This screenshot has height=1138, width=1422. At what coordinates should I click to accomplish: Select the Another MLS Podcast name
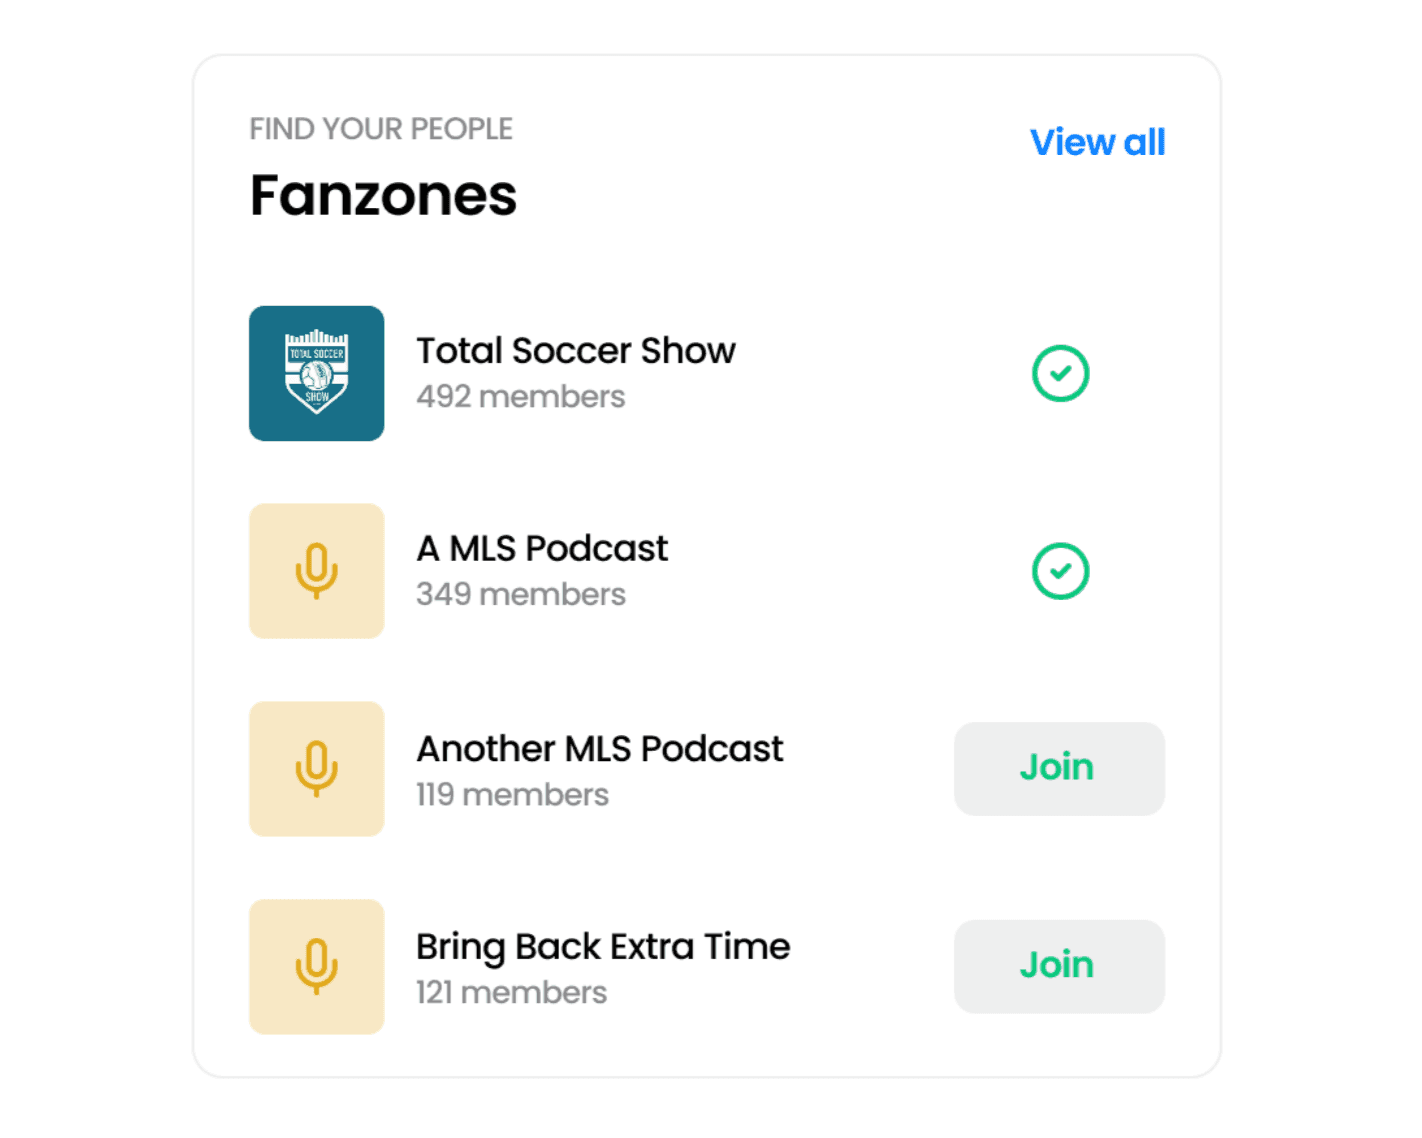click(599, 749)
